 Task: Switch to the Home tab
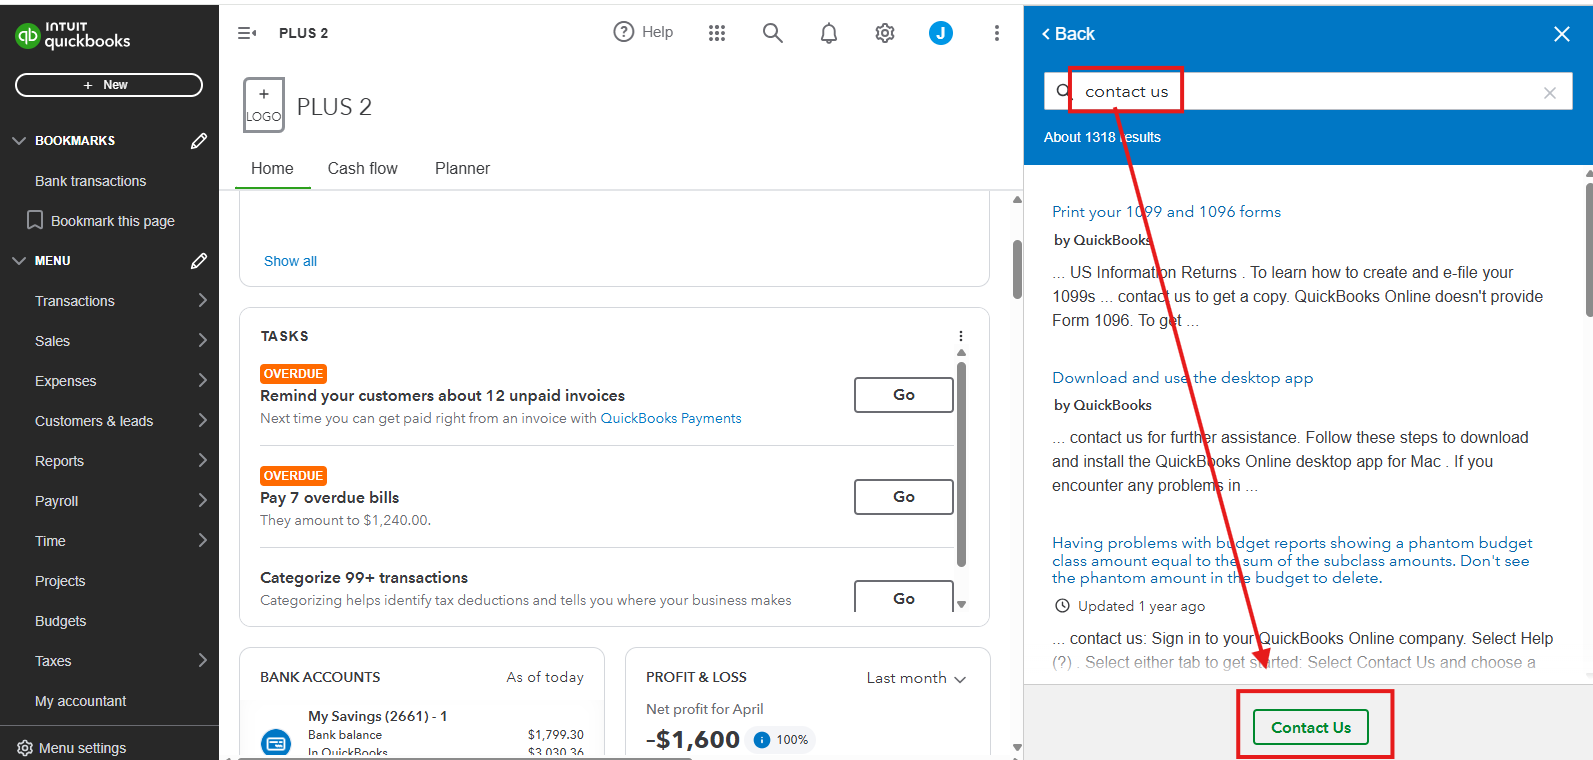[272, 169]
